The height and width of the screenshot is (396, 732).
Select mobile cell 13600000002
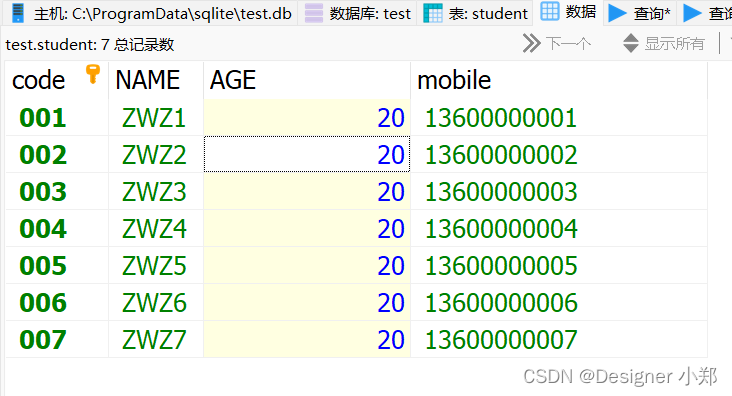click(x=559, y=155)
